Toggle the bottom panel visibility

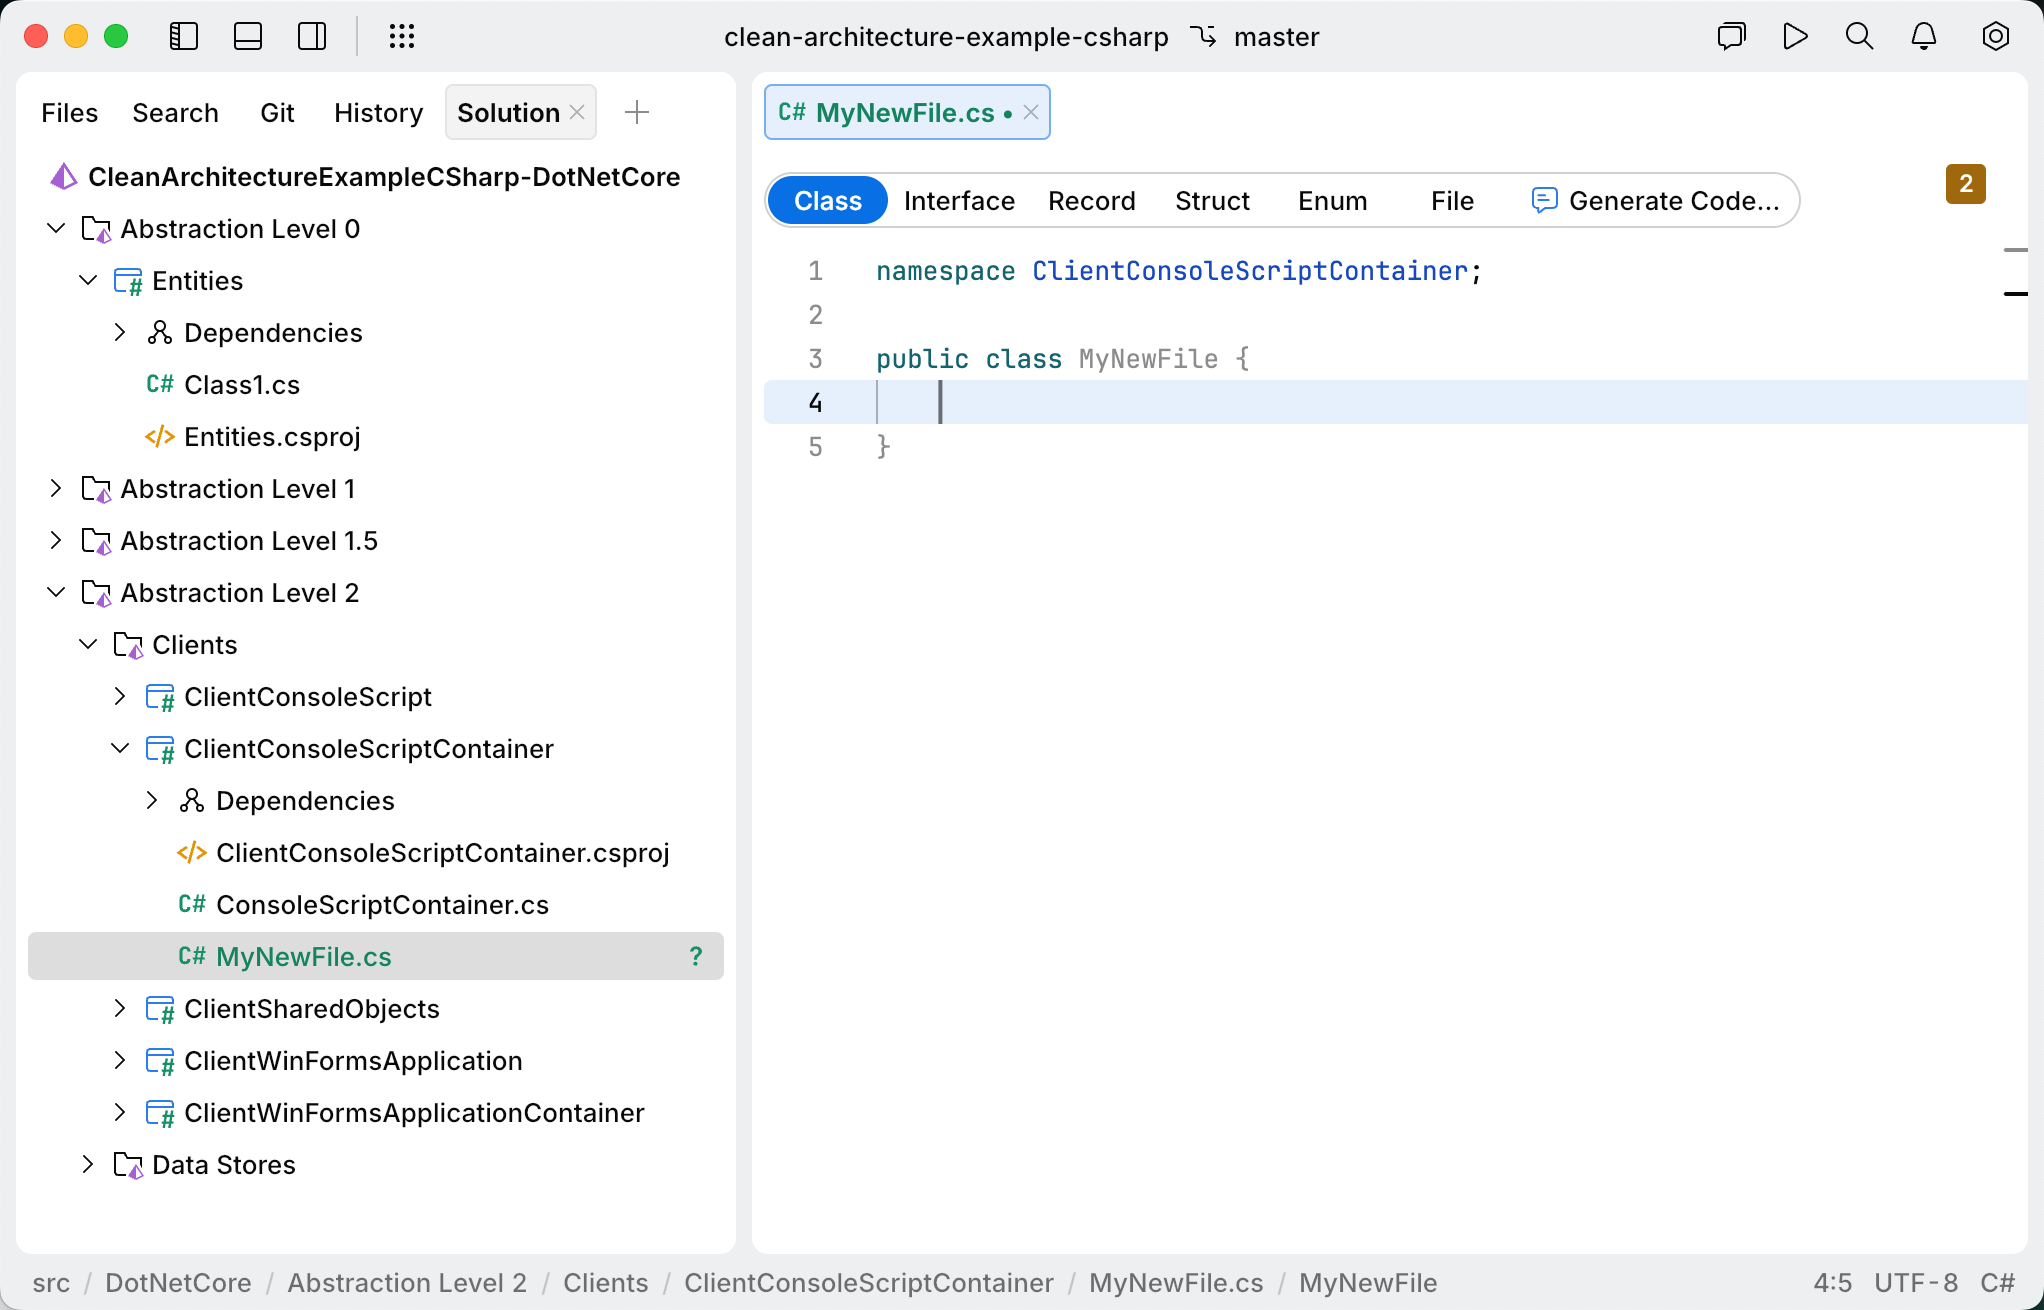coord(247,36)
